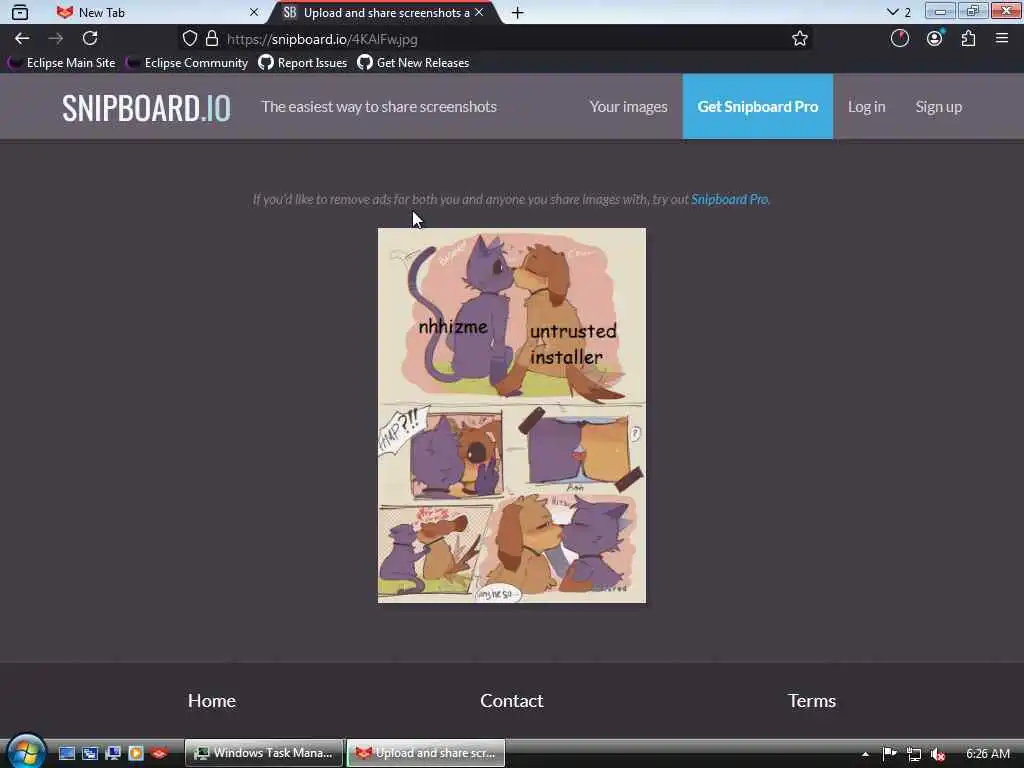Click the uploaded comic image

(x=512, y=415)
